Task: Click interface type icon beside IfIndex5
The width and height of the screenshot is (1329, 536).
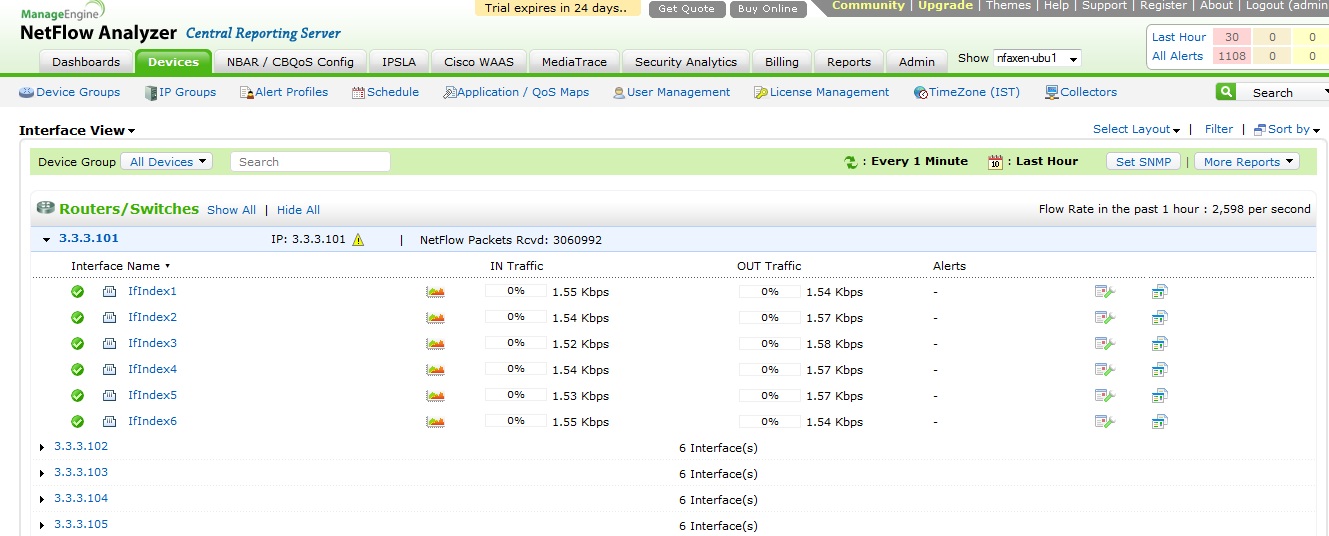Action: coord(109,396)
